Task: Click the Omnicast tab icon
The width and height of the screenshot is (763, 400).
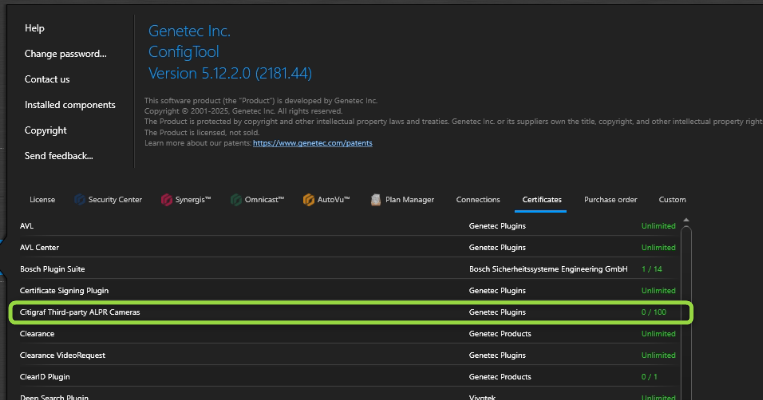Action: [x=236, y=199]
